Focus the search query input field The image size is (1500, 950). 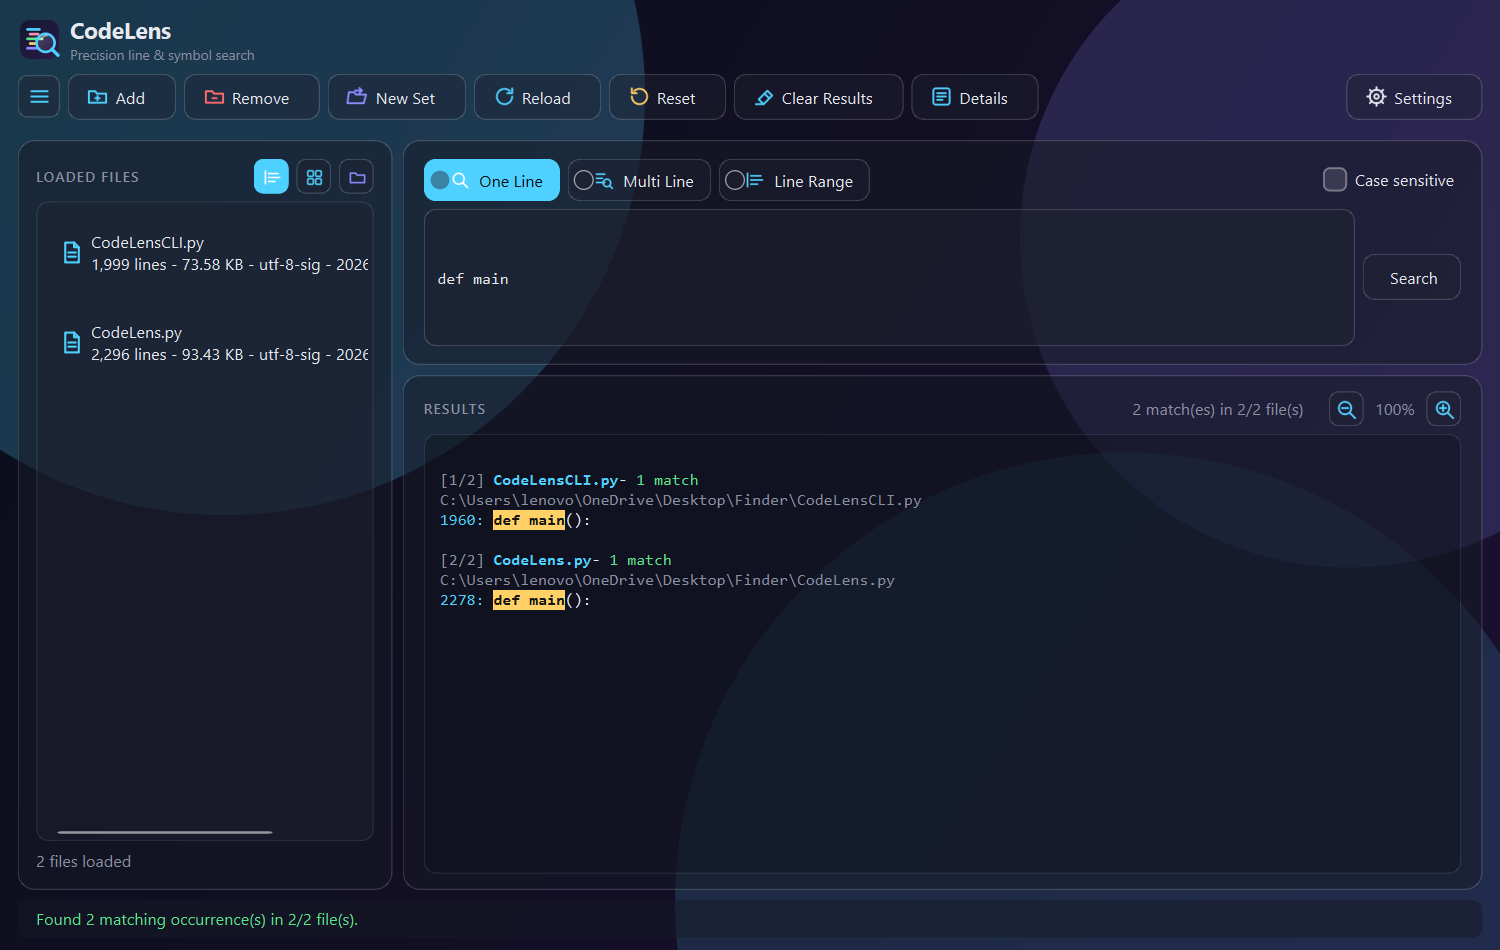point(889,278)
